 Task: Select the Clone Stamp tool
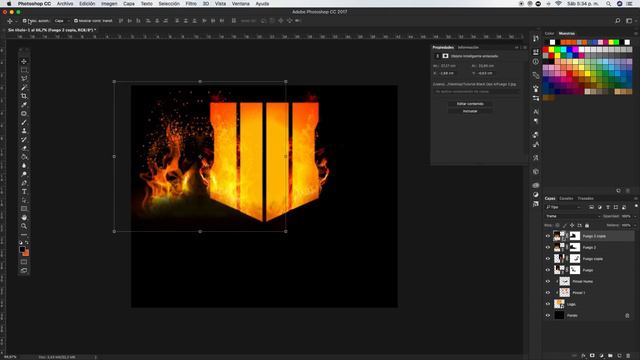coord(24,131)
